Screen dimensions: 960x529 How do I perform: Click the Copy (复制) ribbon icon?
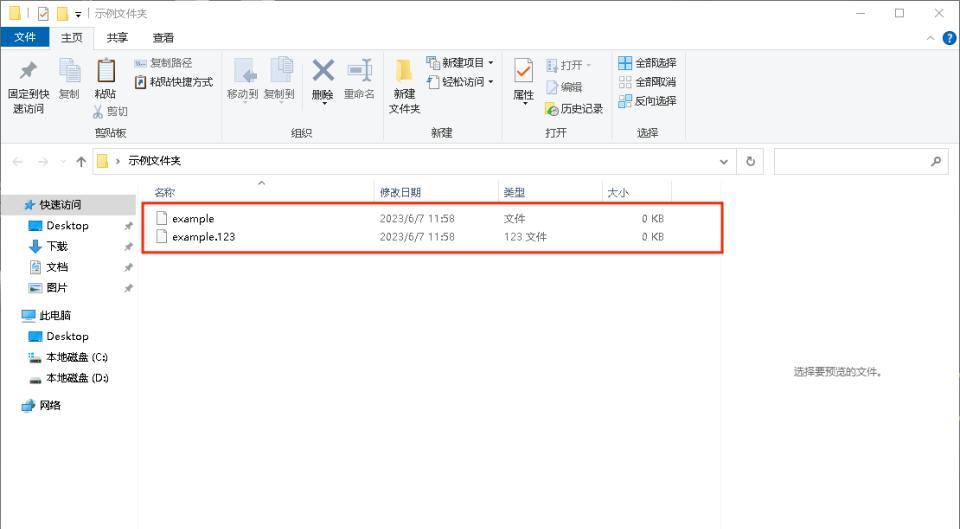[69, 71]
